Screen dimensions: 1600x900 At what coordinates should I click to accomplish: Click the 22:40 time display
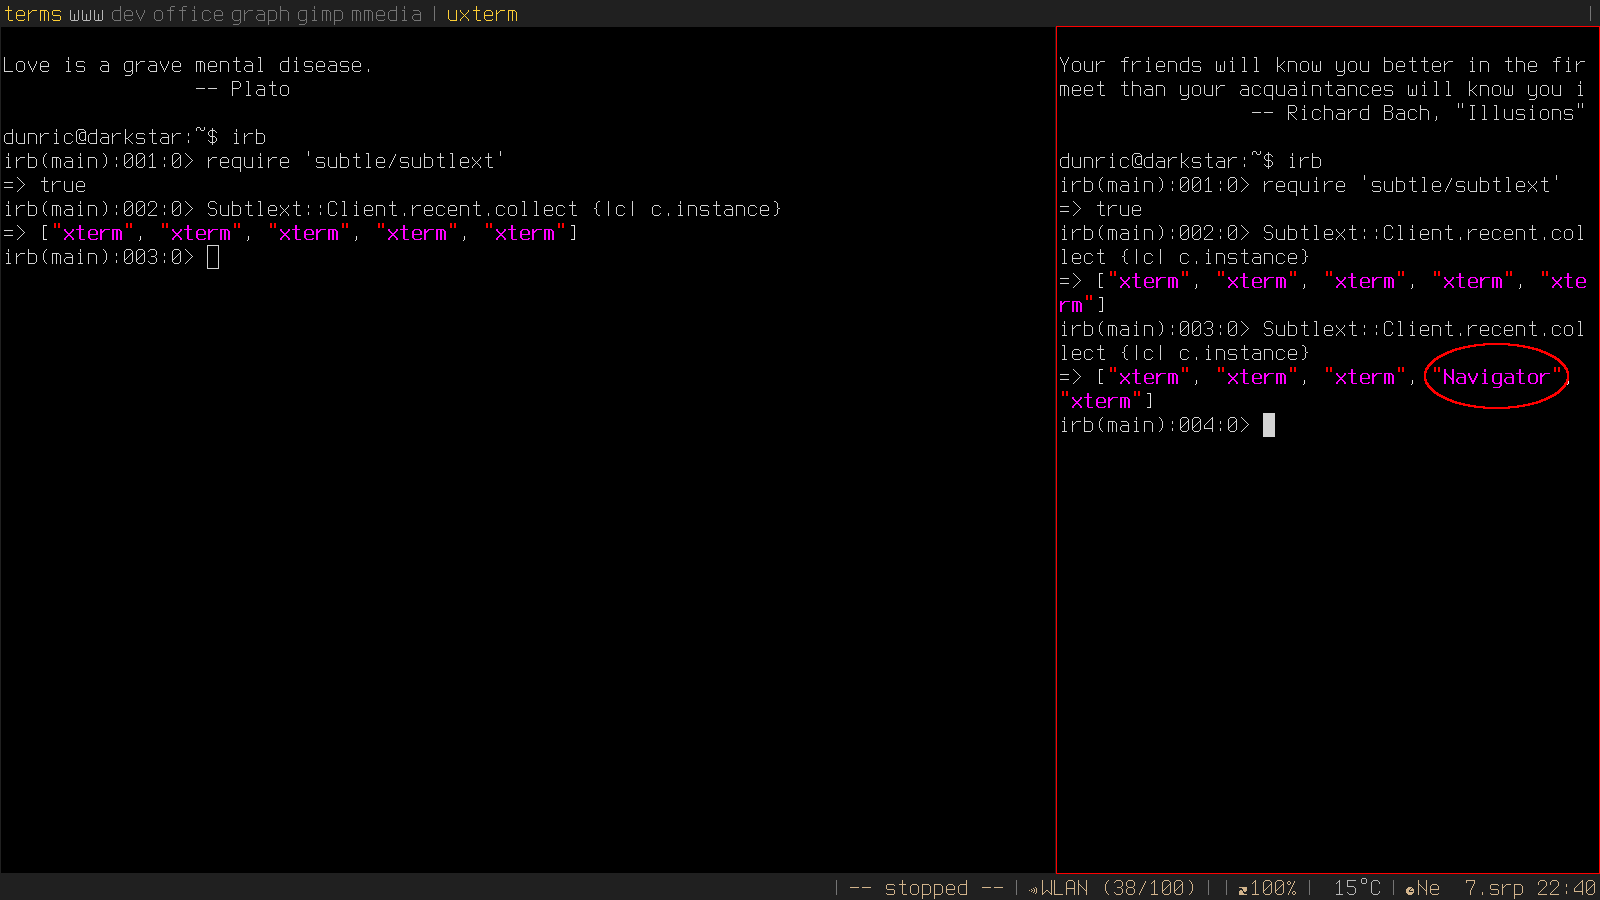pos(1566,888)
